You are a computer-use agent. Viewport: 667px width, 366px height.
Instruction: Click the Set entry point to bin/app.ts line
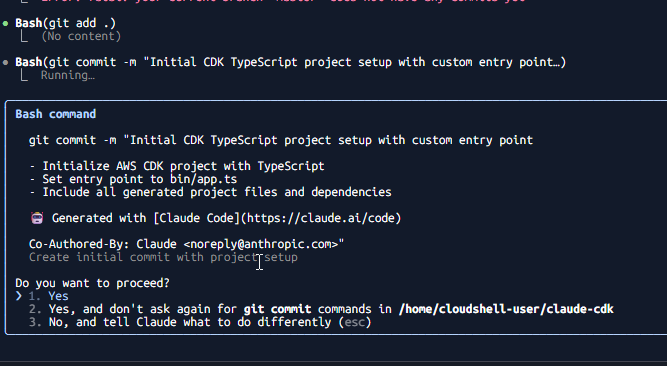(133, 179)
